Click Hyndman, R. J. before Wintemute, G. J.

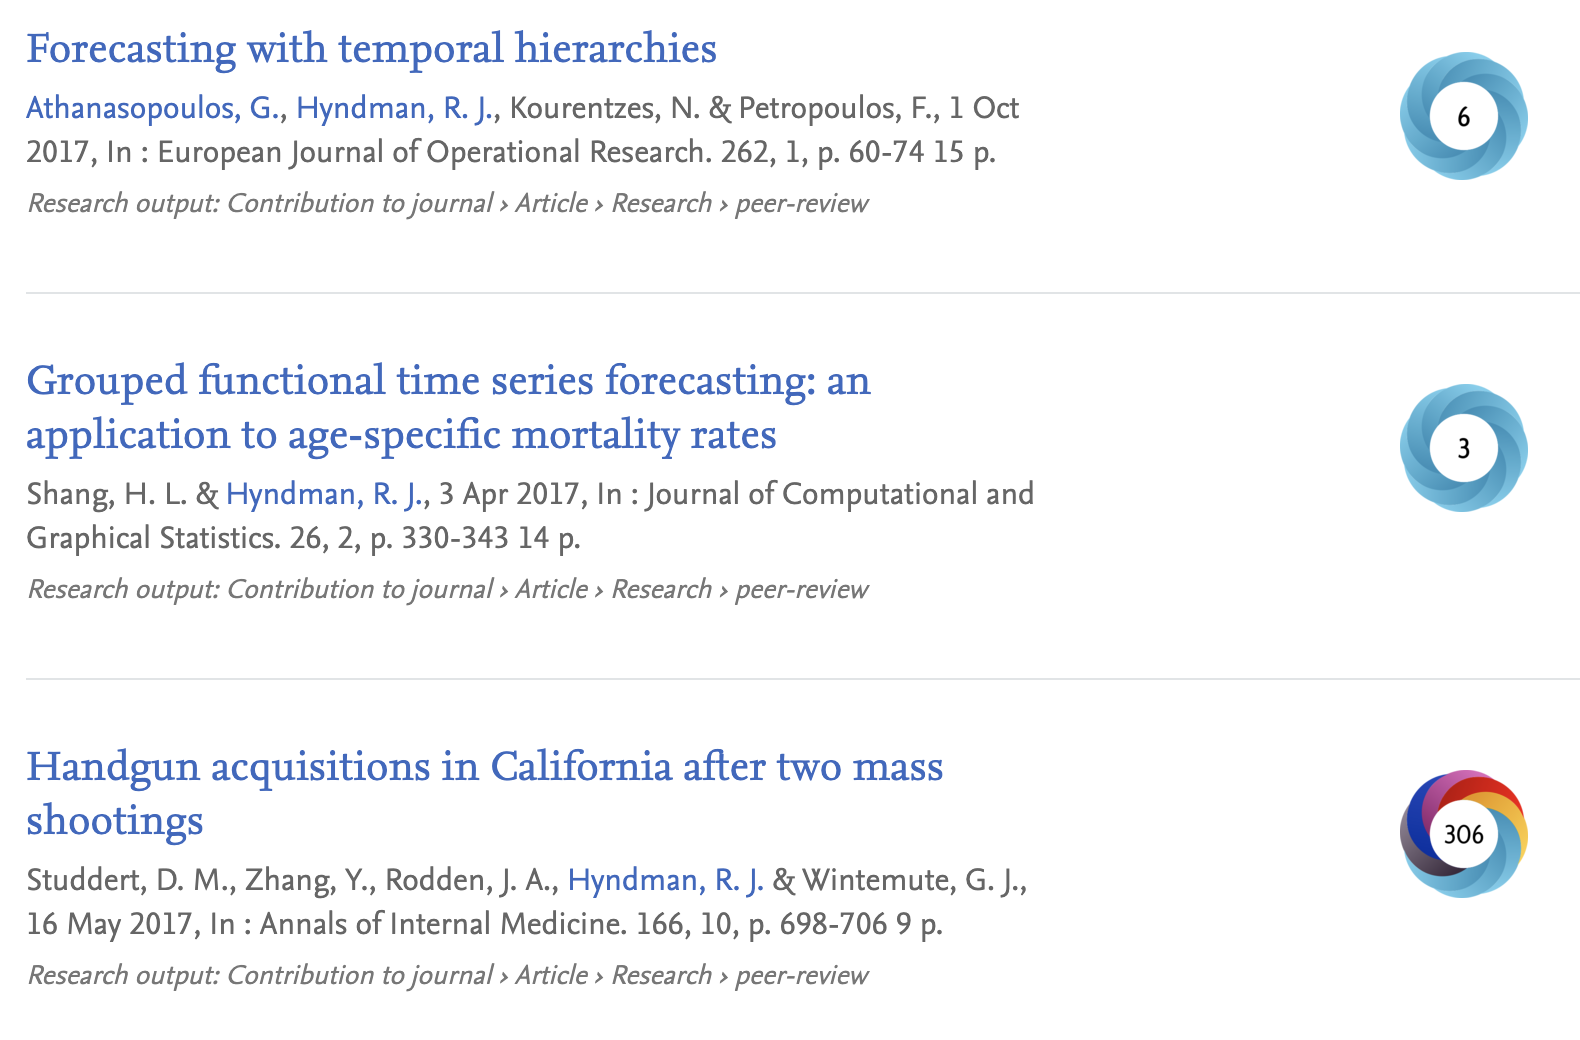[666, 880]
